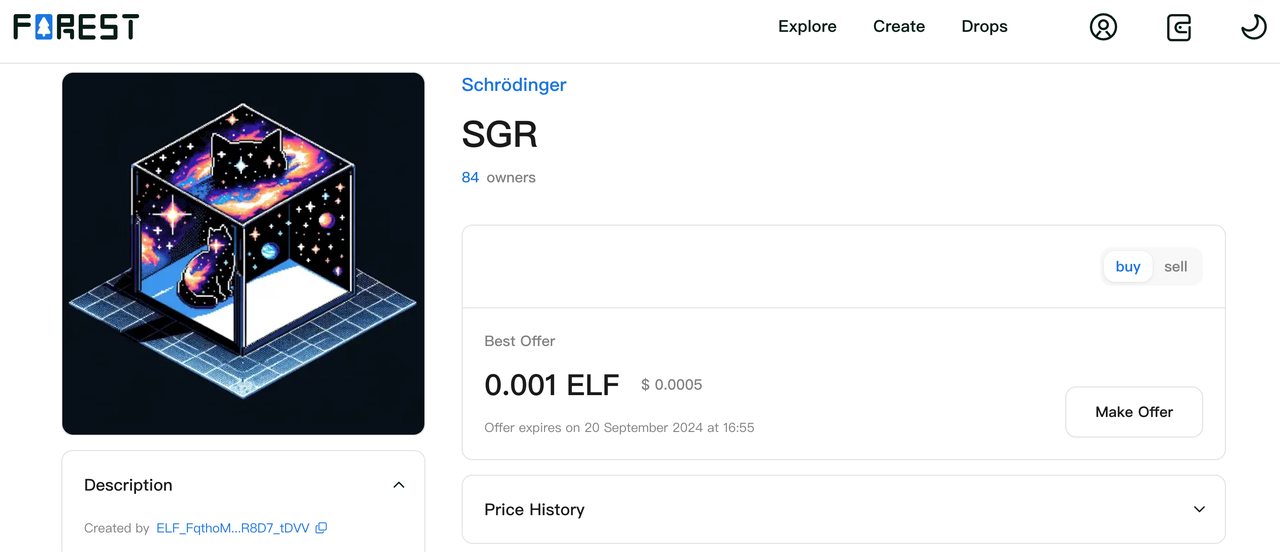Click the Forest logo
Viewport: 1280px width, 552px height.
76,27
